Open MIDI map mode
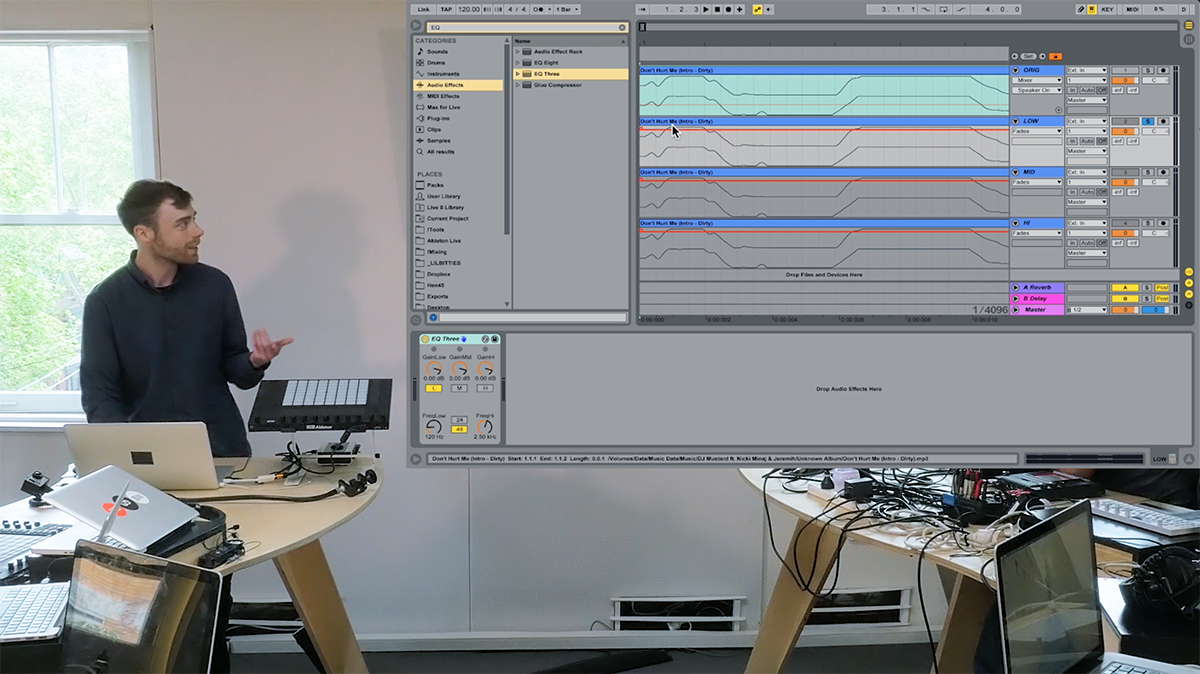 tap(1133, 9)
